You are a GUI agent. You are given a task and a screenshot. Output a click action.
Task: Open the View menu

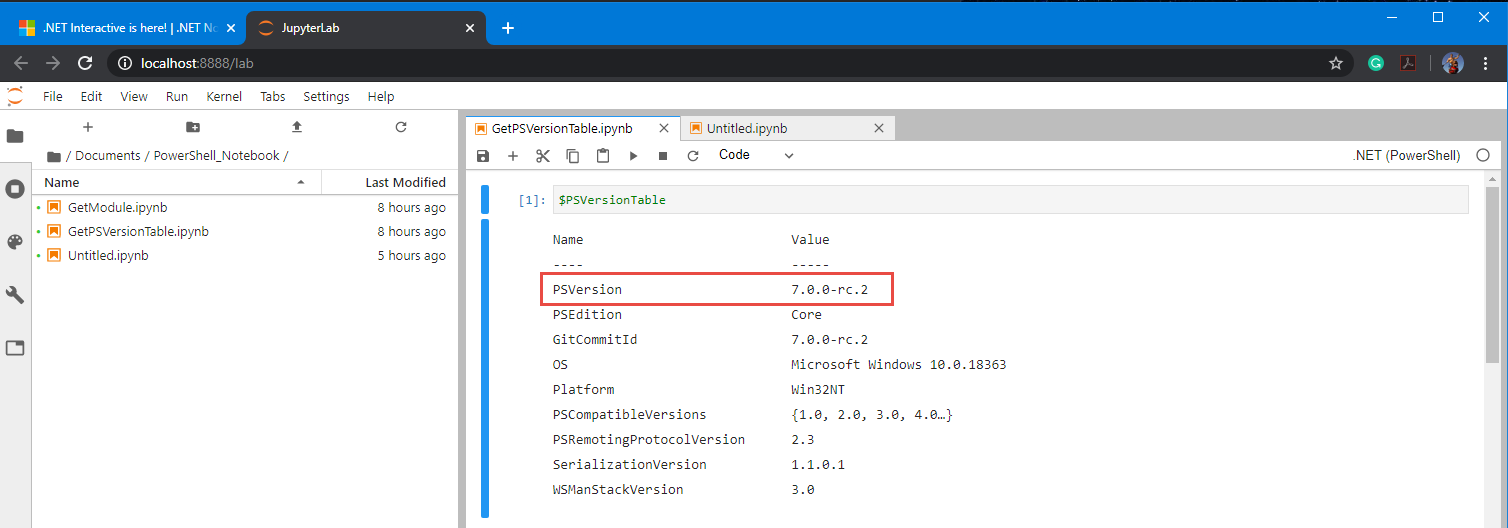(x=134, y=96)
